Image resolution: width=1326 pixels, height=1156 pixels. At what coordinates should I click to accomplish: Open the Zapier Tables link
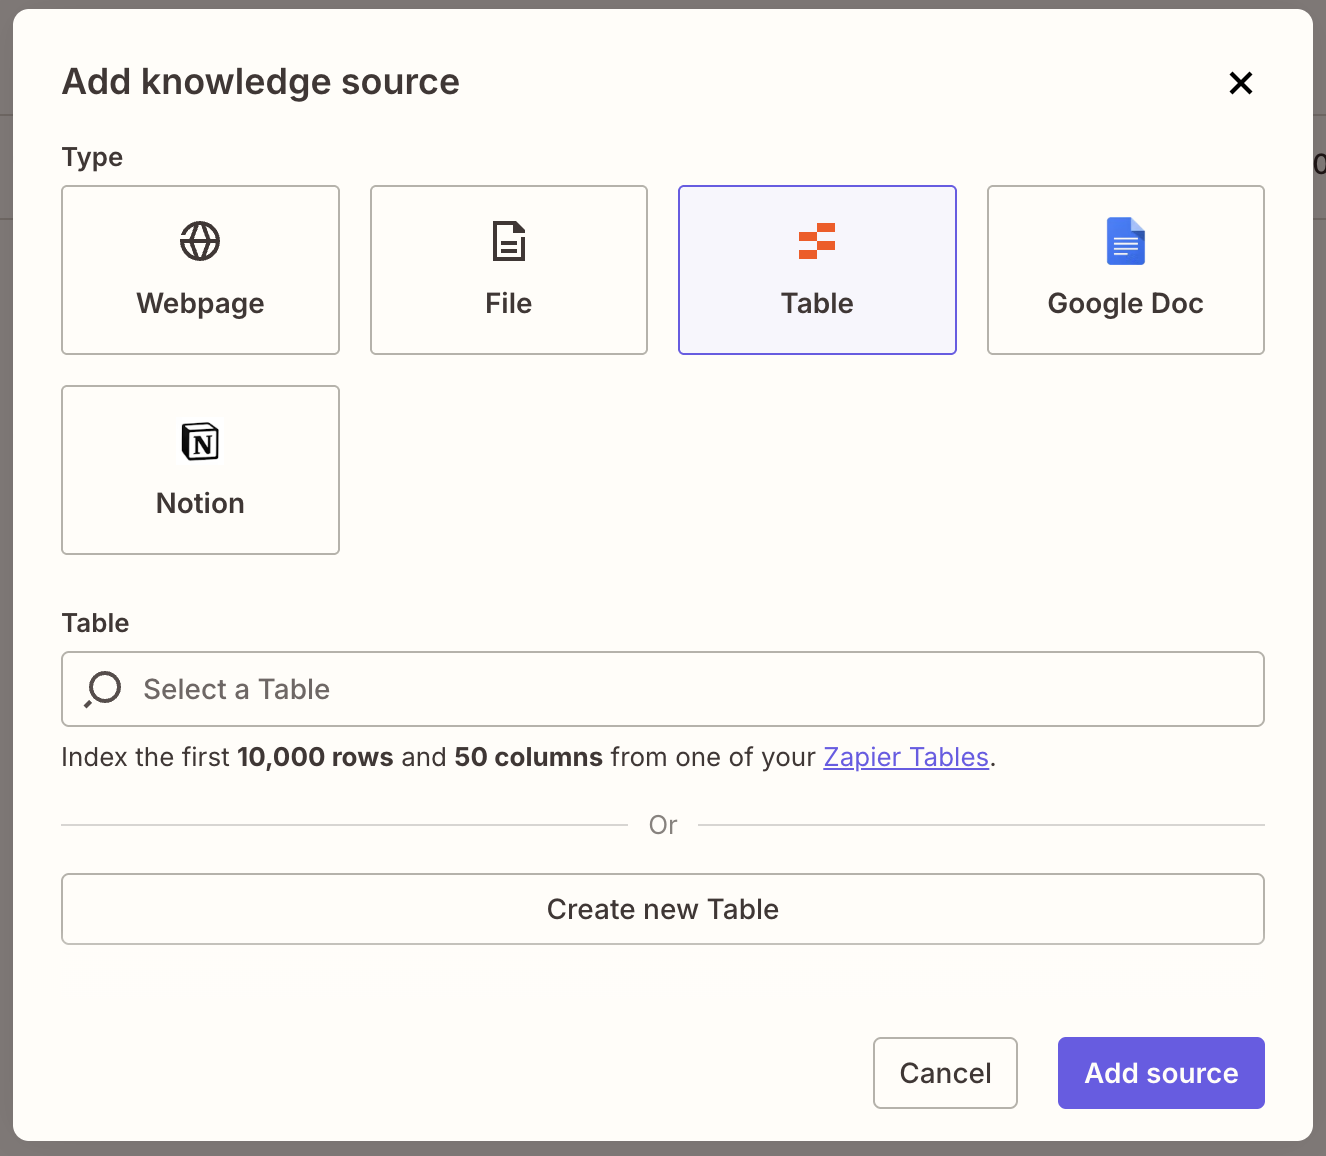[x=905, y=757]
